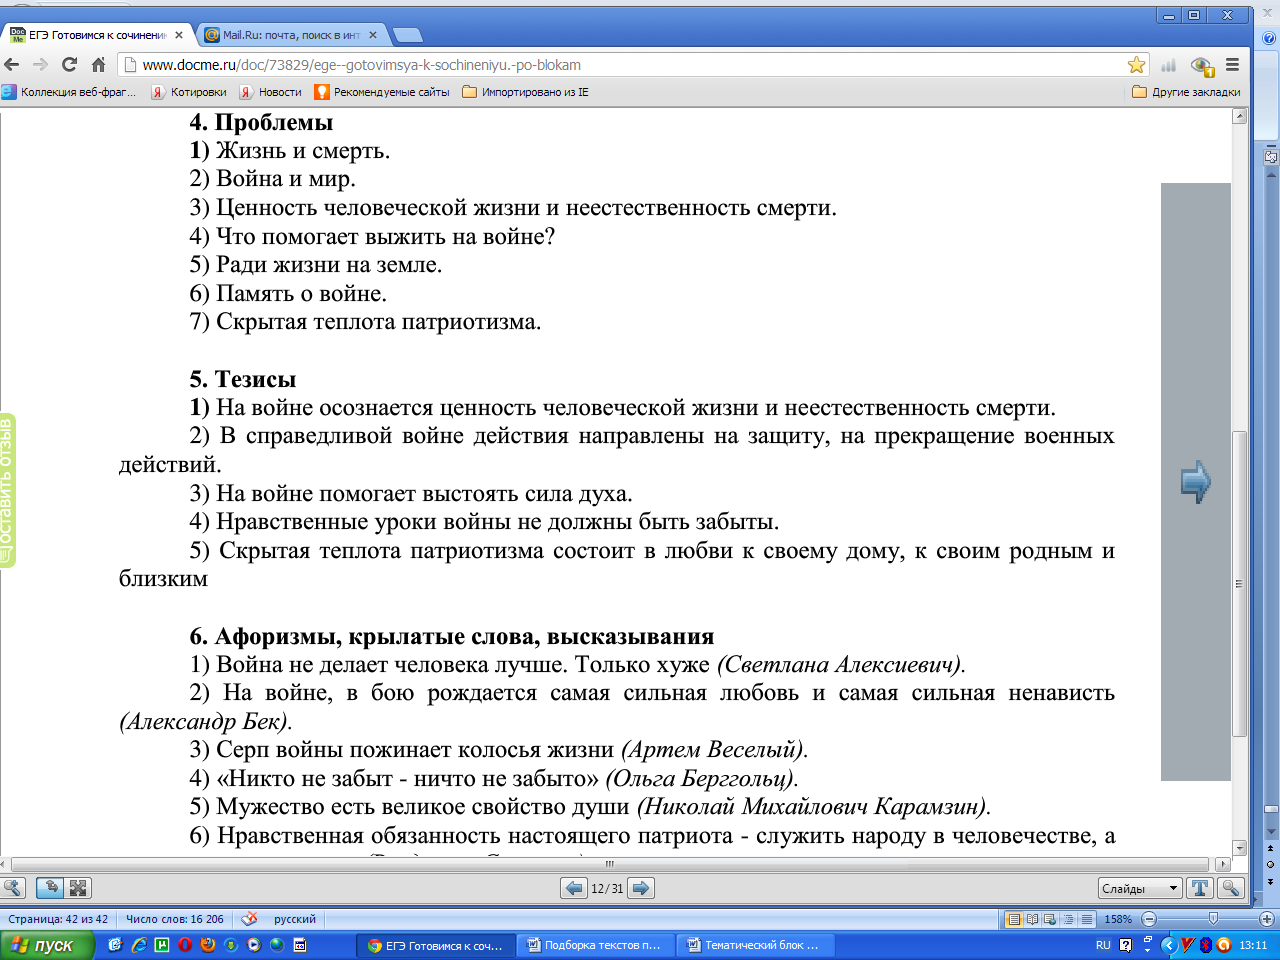The width and height of the screenshot is (1280, 960).
Task: Go back to the previous browser page
Action: click(x=12, y=65)
